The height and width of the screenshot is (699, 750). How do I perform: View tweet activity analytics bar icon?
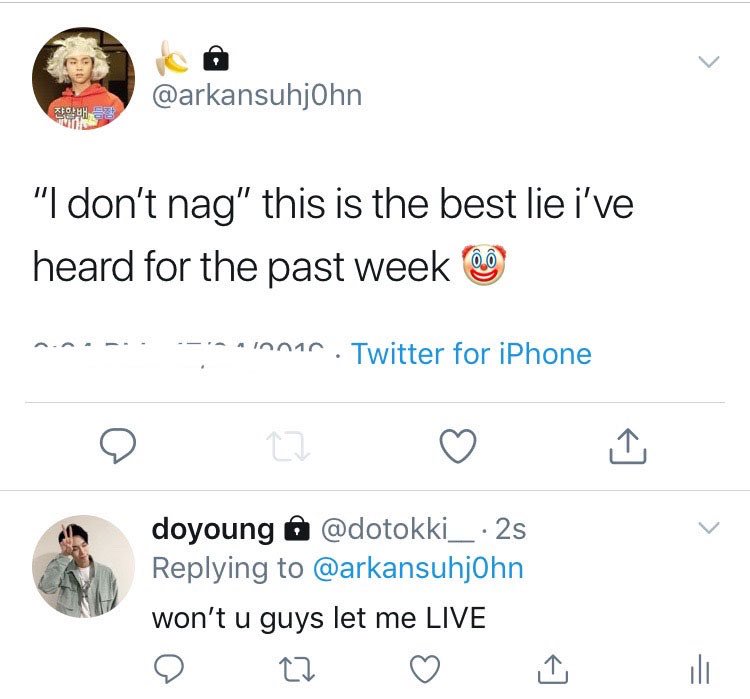pos(700,669)
